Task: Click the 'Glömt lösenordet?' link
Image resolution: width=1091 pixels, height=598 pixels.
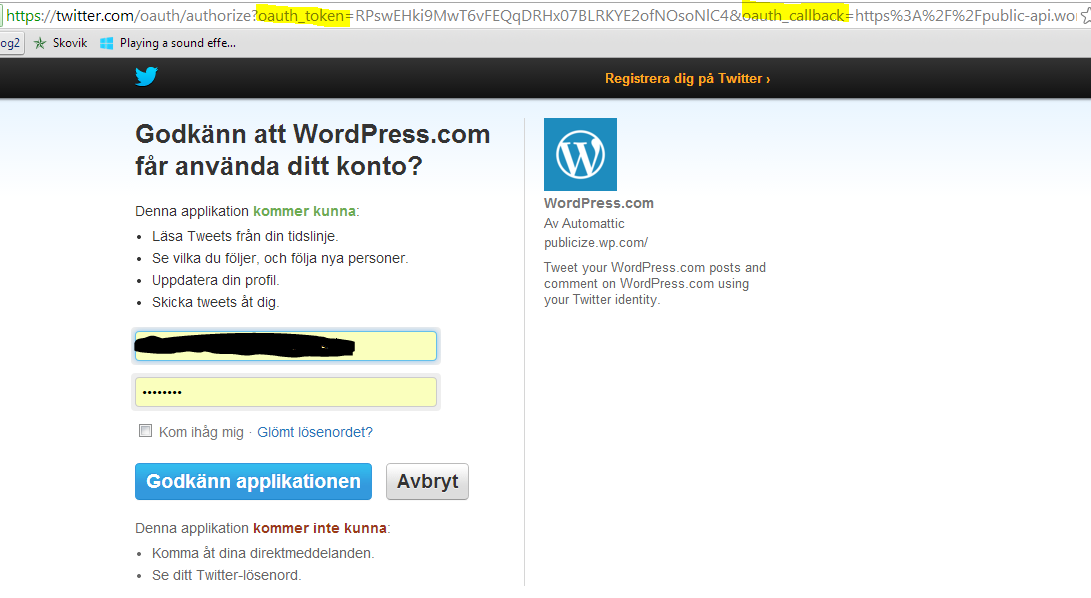Action: pyautogui.click(x=315, y=432)
